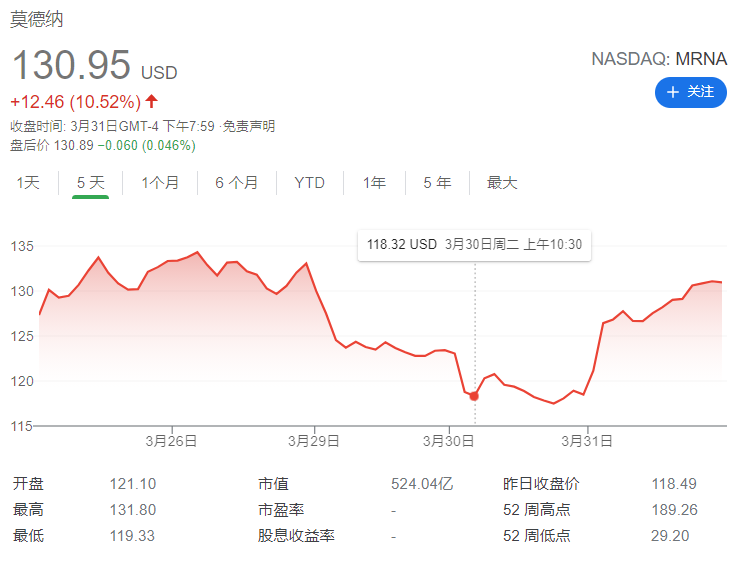This screenshot has width=746, height=563.
Task: Click the red data point on the chart
Action: click(474, 396)
